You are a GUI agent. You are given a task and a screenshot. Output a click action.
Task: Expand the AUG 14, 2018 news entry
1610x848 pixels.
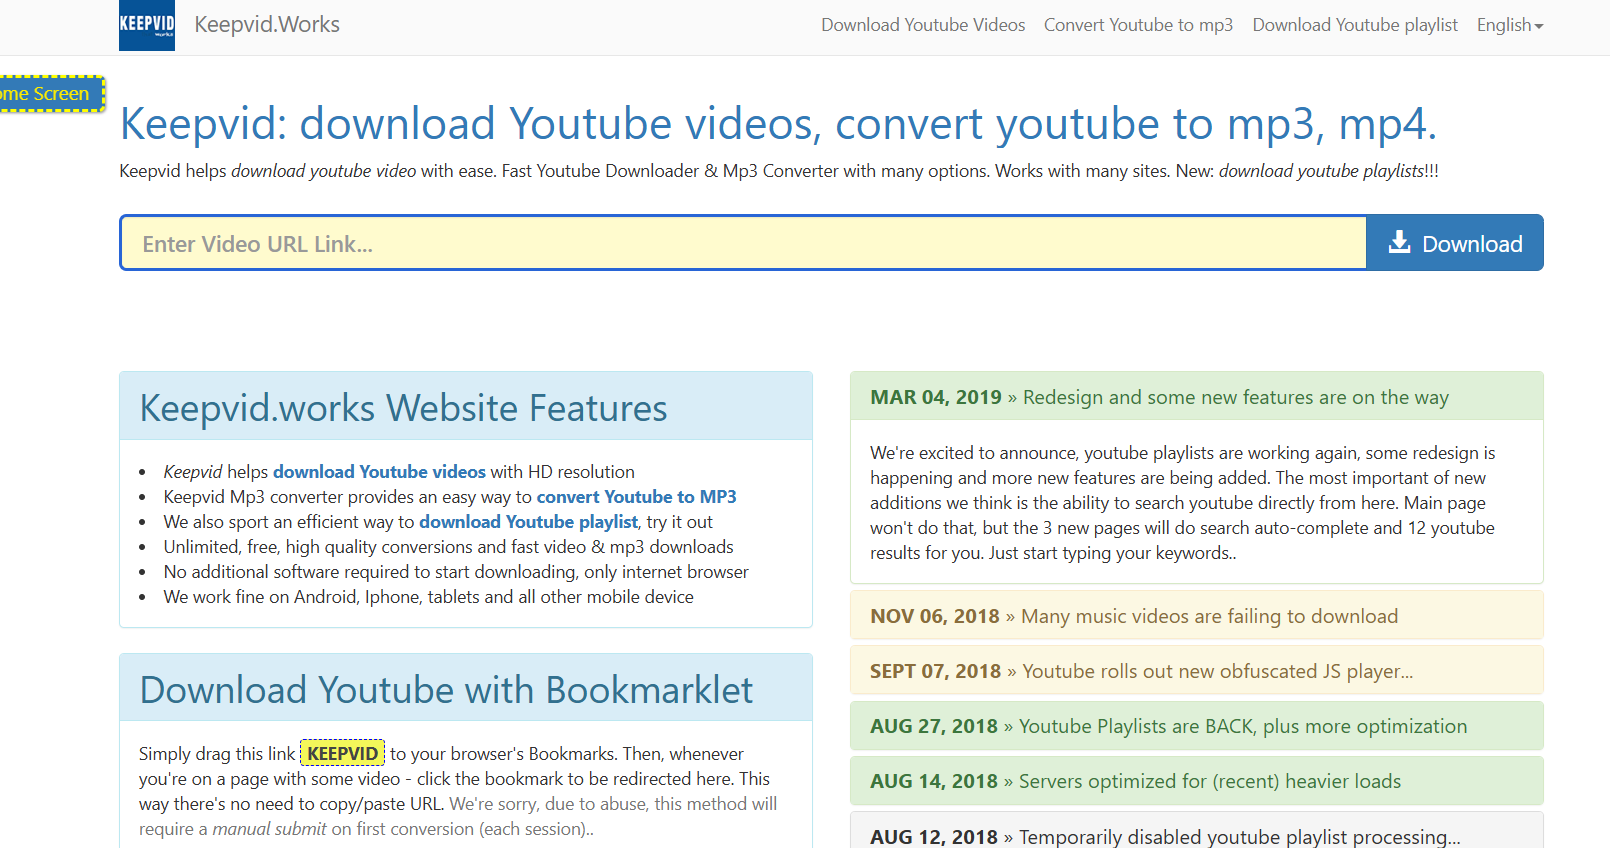[1196, 781]
